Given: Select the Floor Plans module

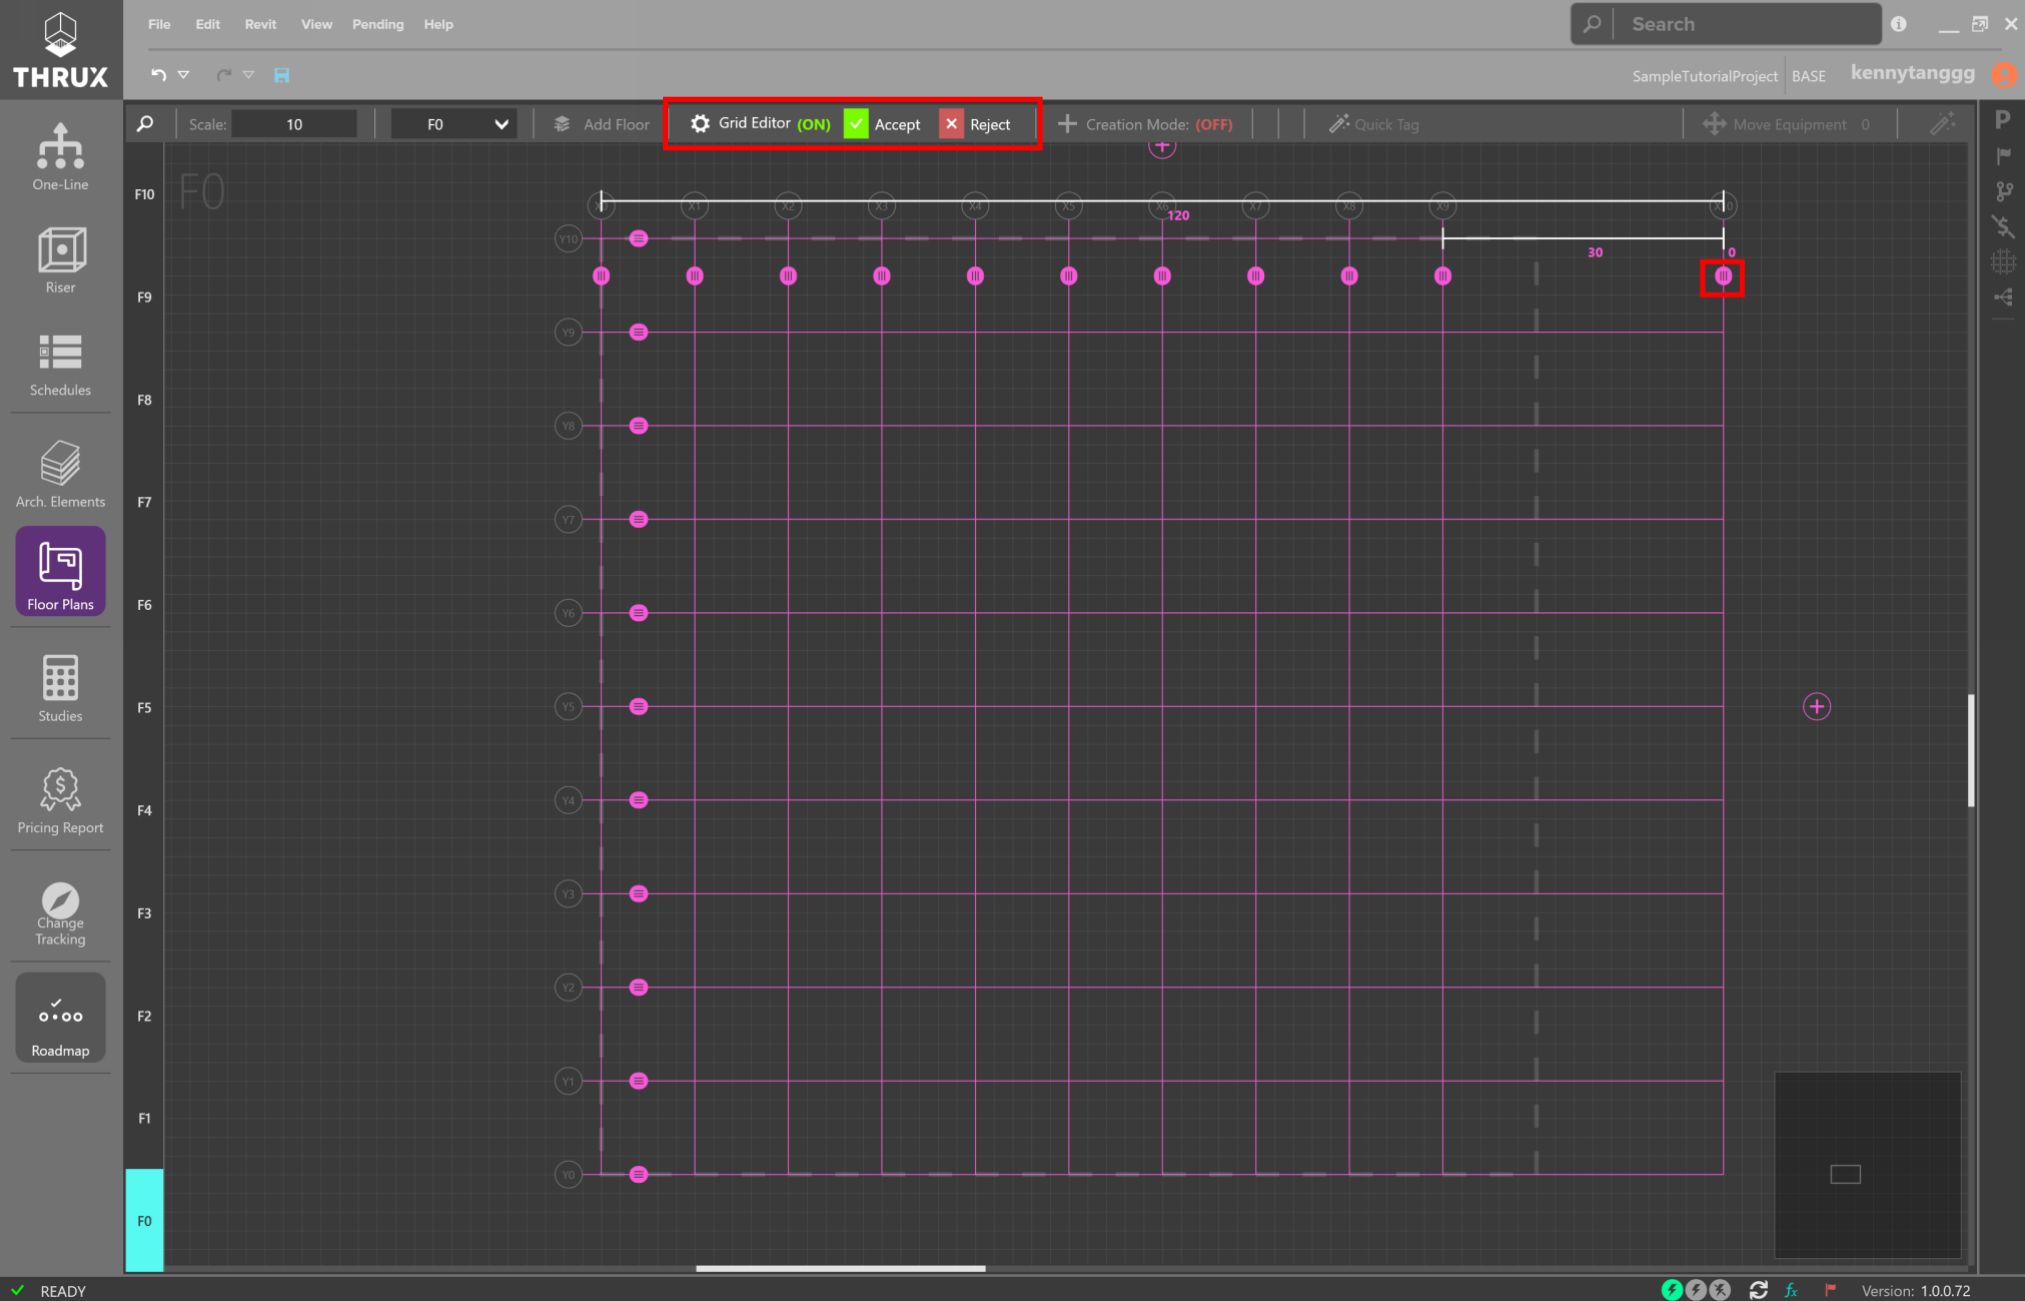Looking at the screenshot, I should click(60, 571).
